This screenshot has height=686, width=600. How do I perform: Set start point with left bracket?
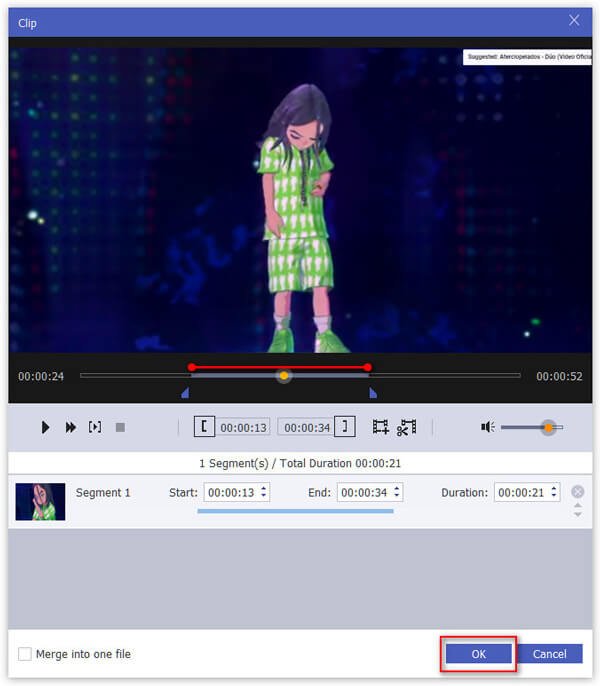[x=204, y=427]
